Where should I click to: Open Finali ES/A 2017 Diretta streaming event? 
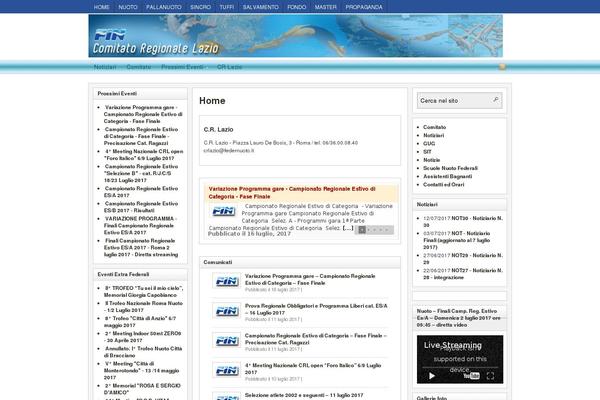(141, 248)
